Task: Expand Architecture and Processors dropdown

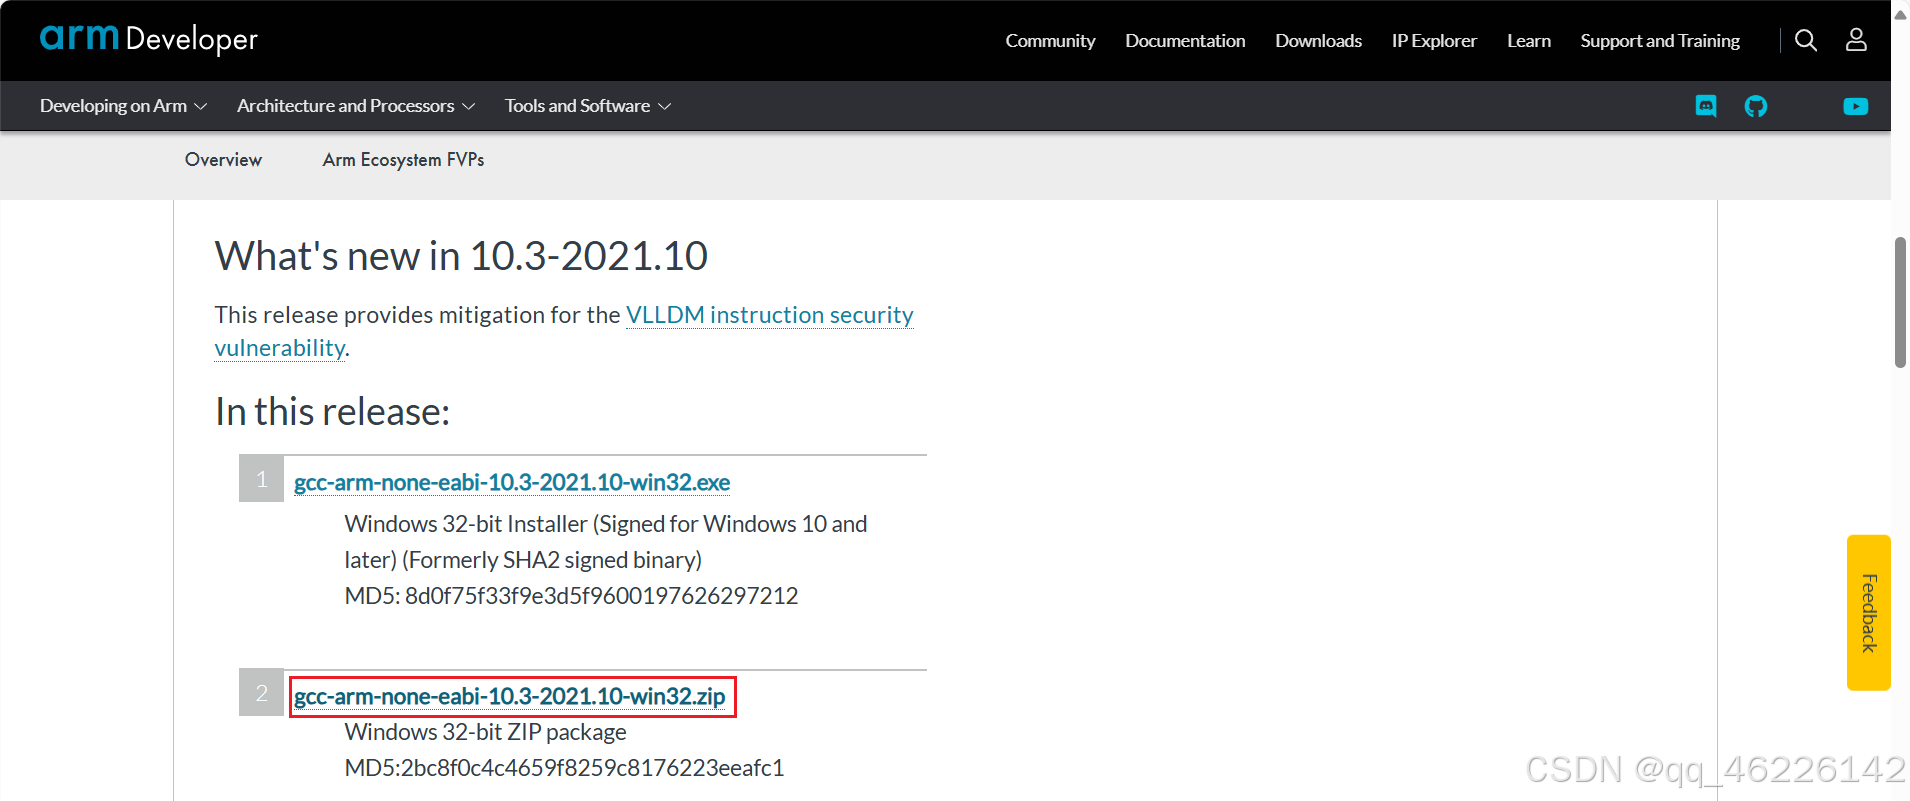Action: (x=356, y=106)
